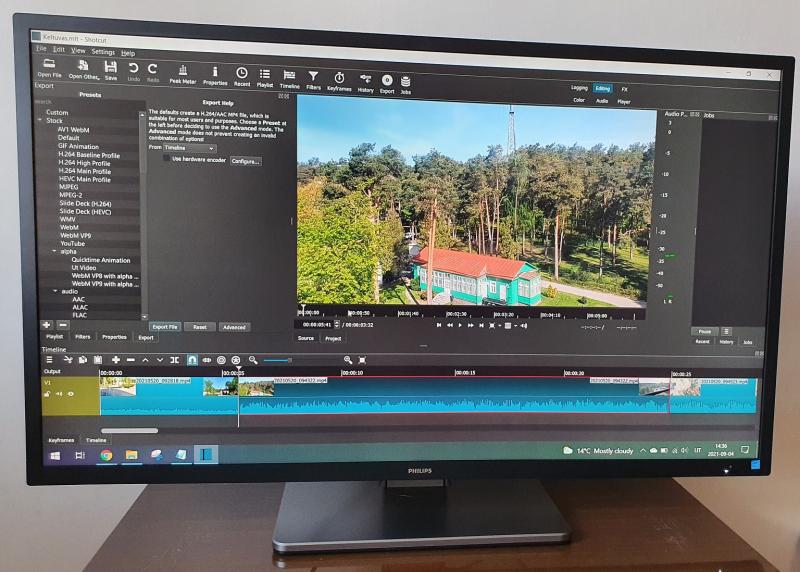Toggle scrub while dragging in the timeline

(207, 360)
